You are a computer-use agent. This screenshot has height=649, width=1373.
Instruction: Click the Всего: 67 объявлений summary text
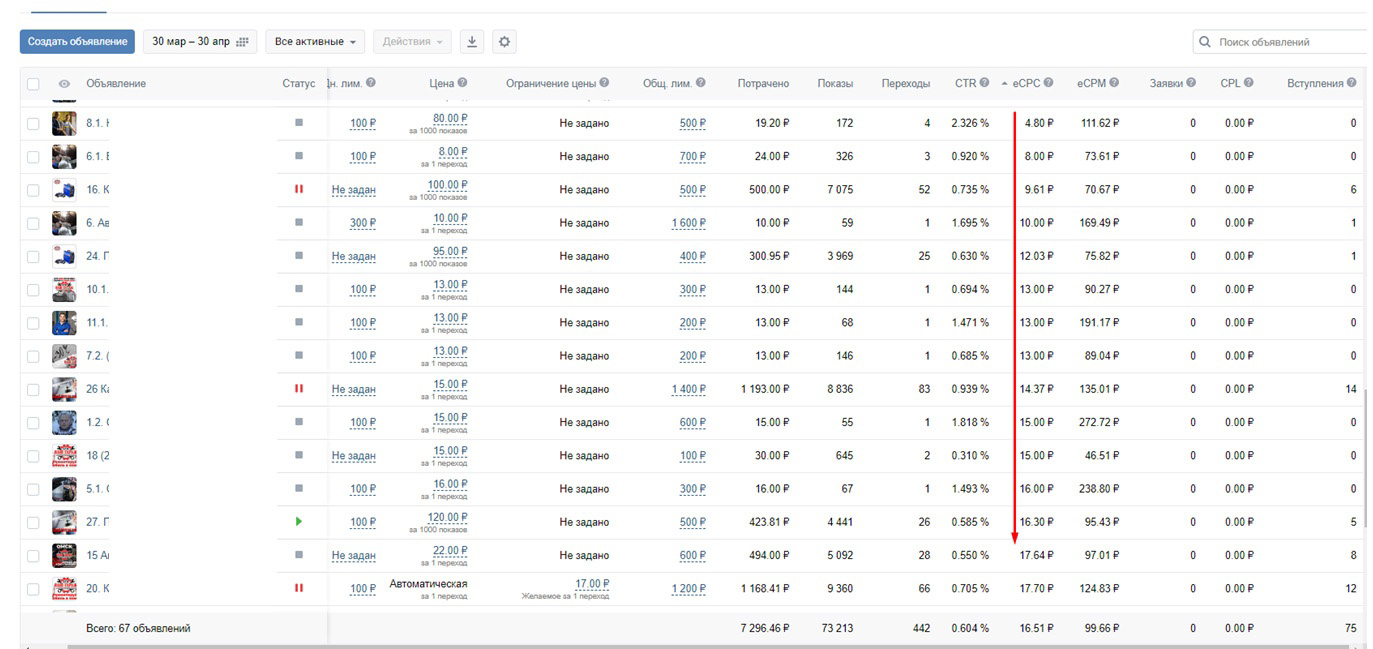click(x=138, y=628)
